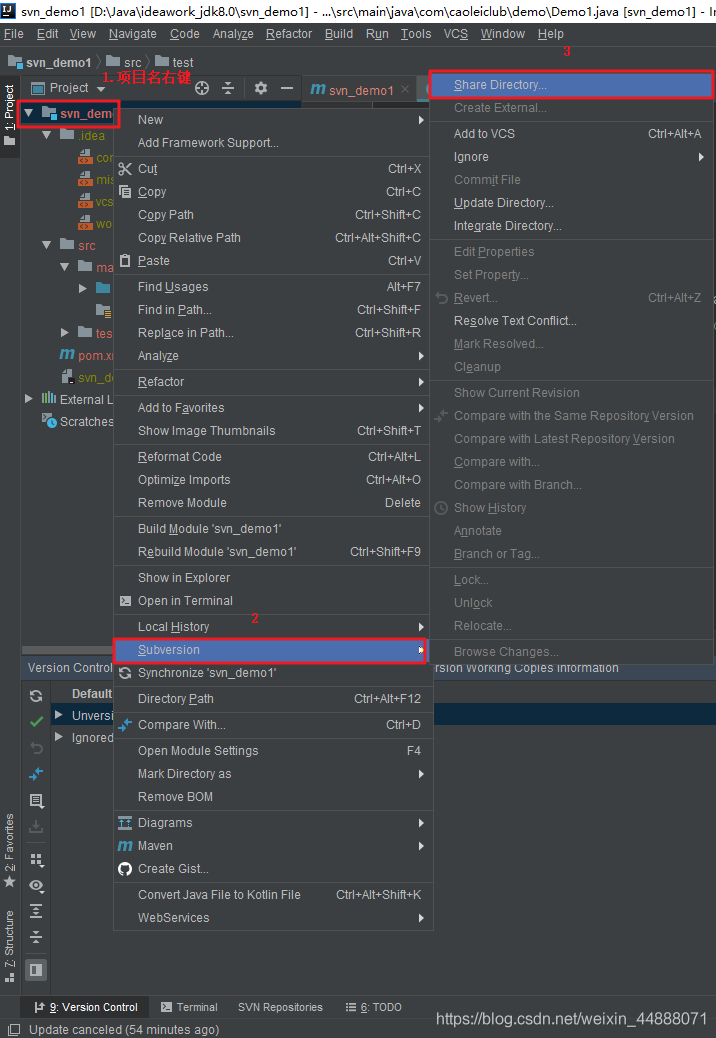Choose Update Directory... in submenu
This screenshot has width=716, height=1038.
tap(572, 203)
